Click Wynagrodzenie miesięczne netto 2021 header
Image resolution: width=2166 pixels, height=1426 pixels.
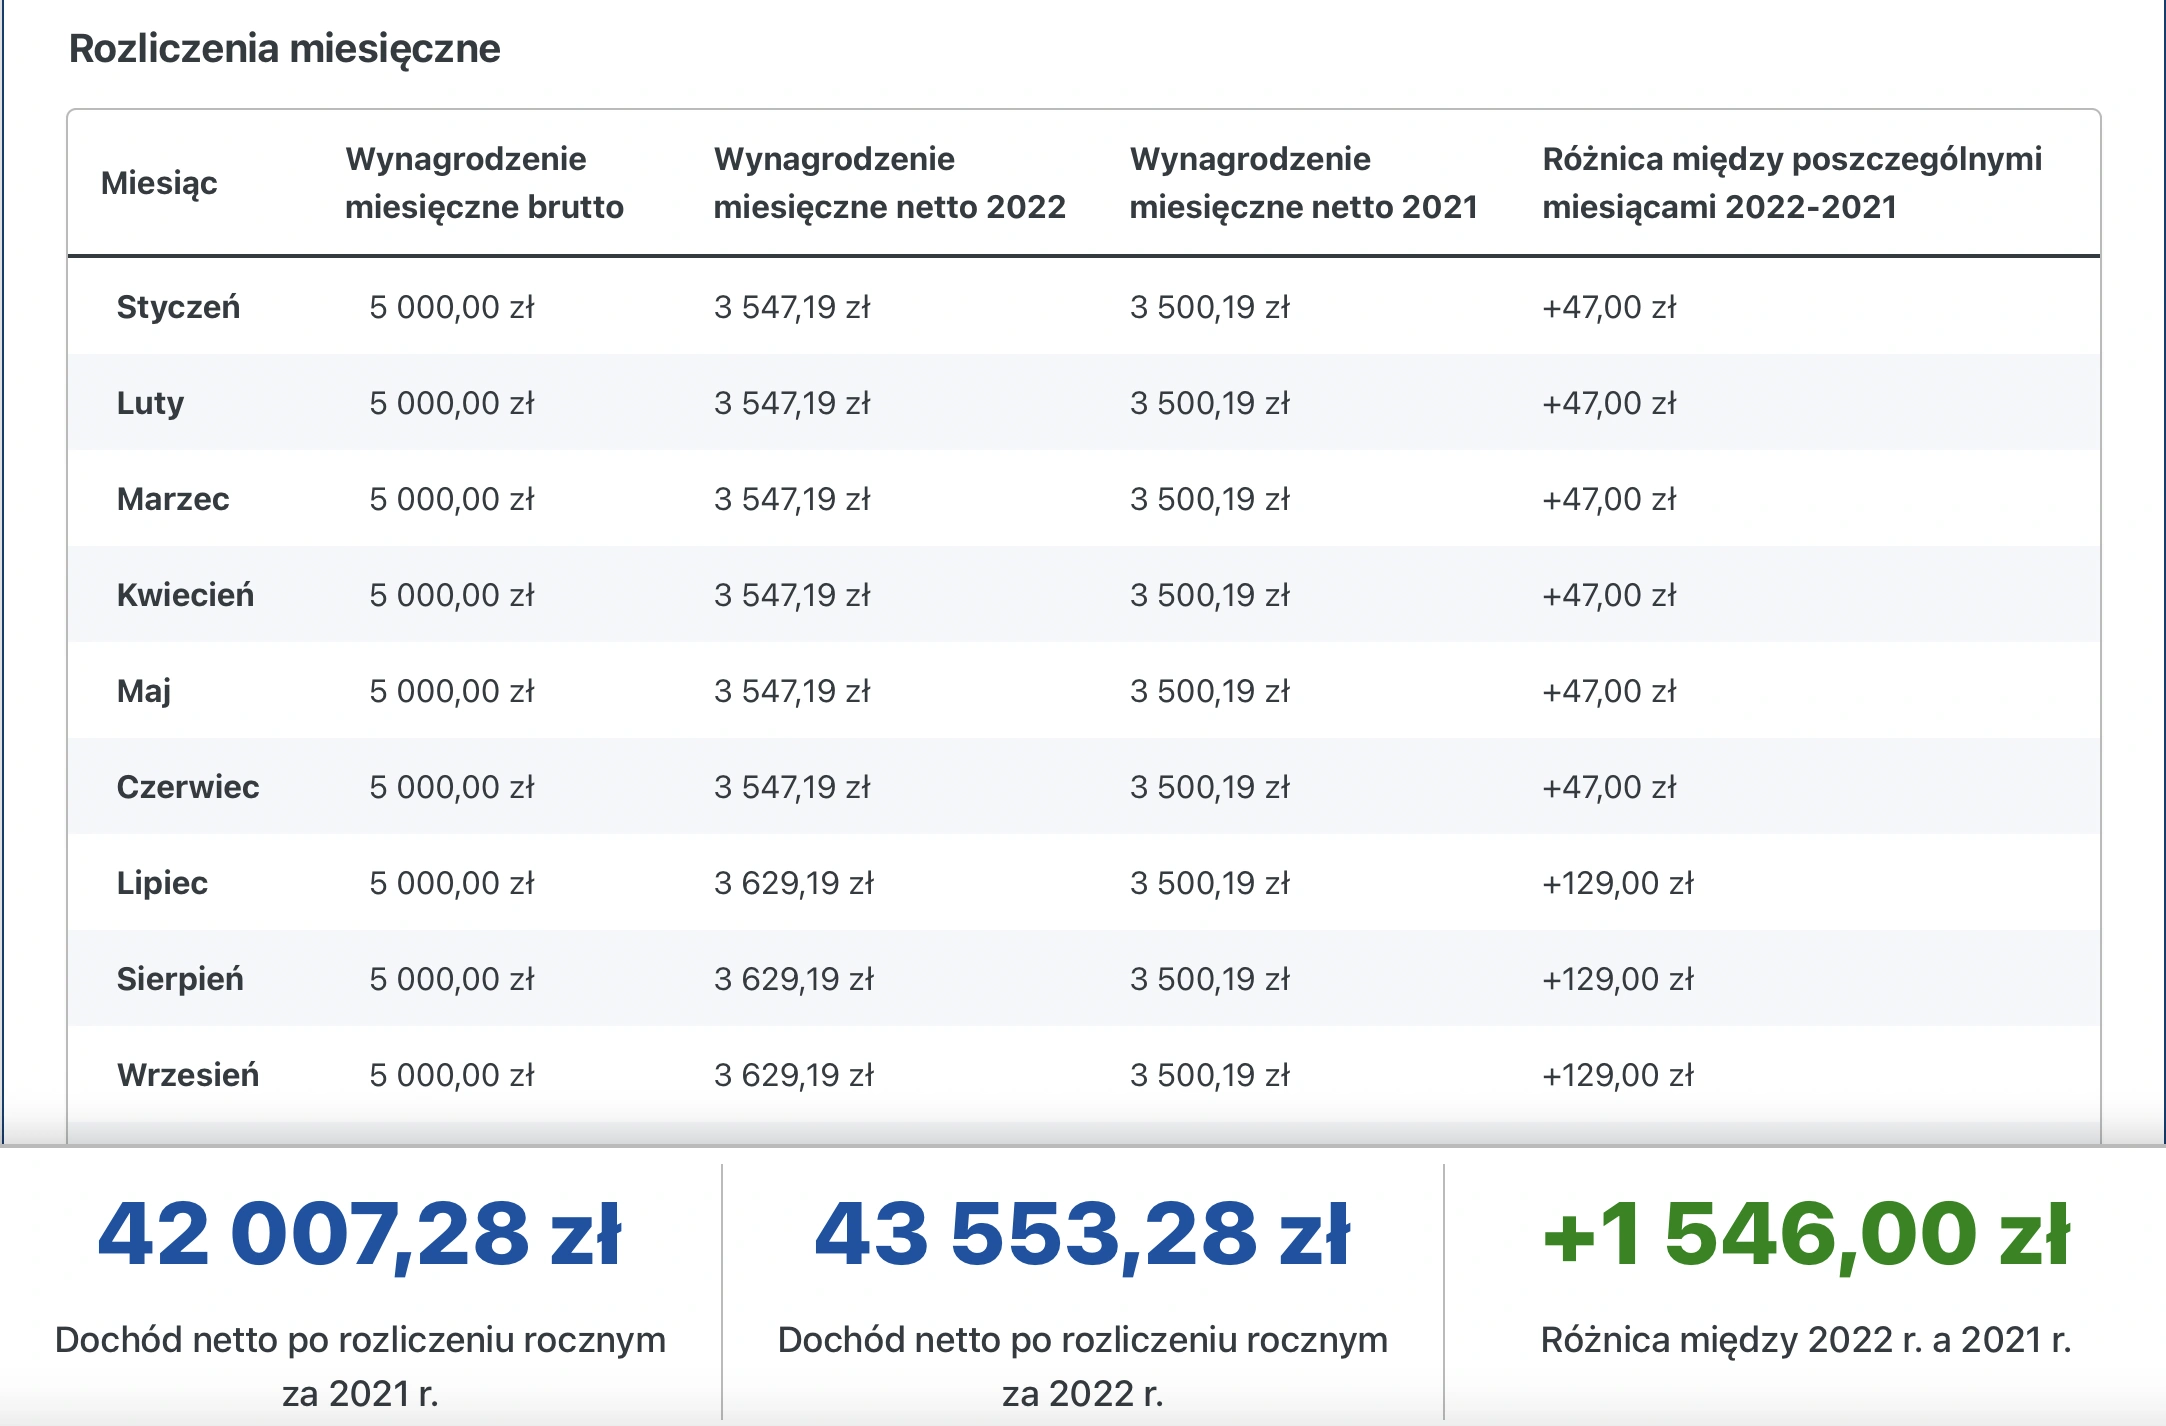point(1303,183)
